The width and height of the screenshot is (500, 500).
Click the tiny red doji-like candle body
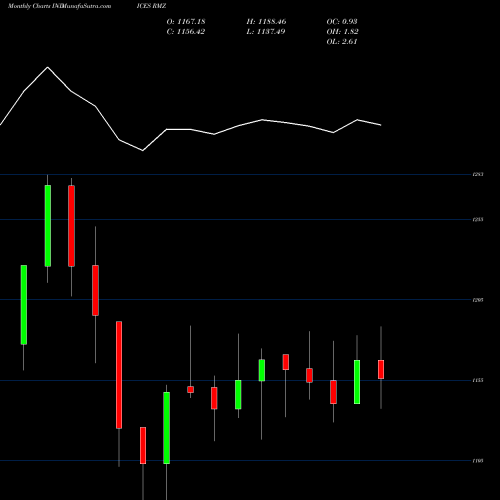191,389
